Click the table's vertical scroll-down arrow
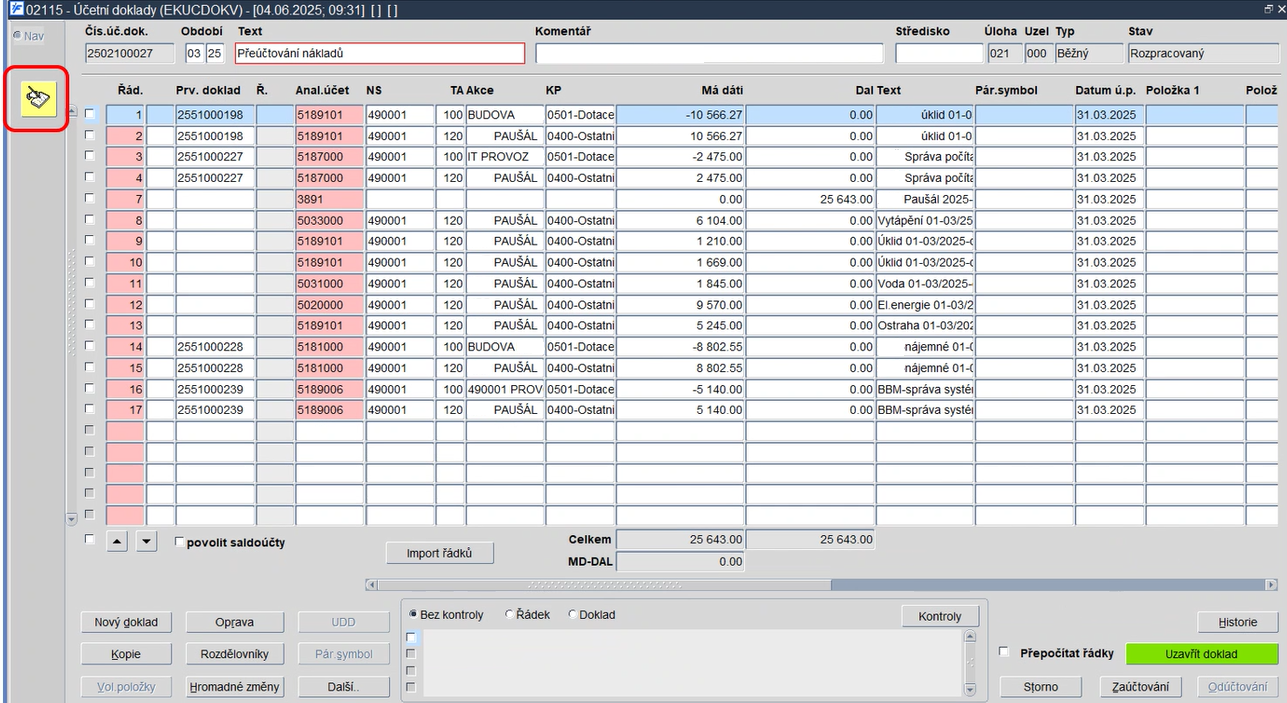This screenshot has width=1287, height=703. (x=70, y=519)
